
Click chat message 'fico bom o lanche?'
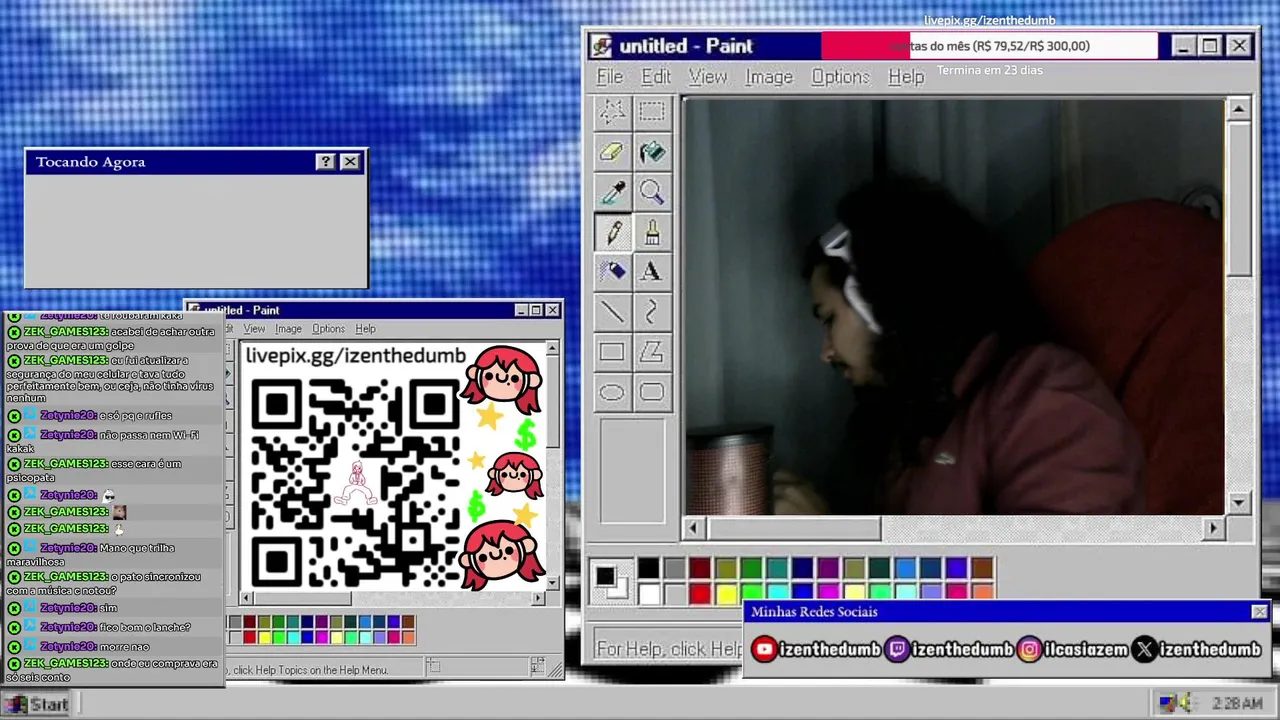click(x=145, y=627)
